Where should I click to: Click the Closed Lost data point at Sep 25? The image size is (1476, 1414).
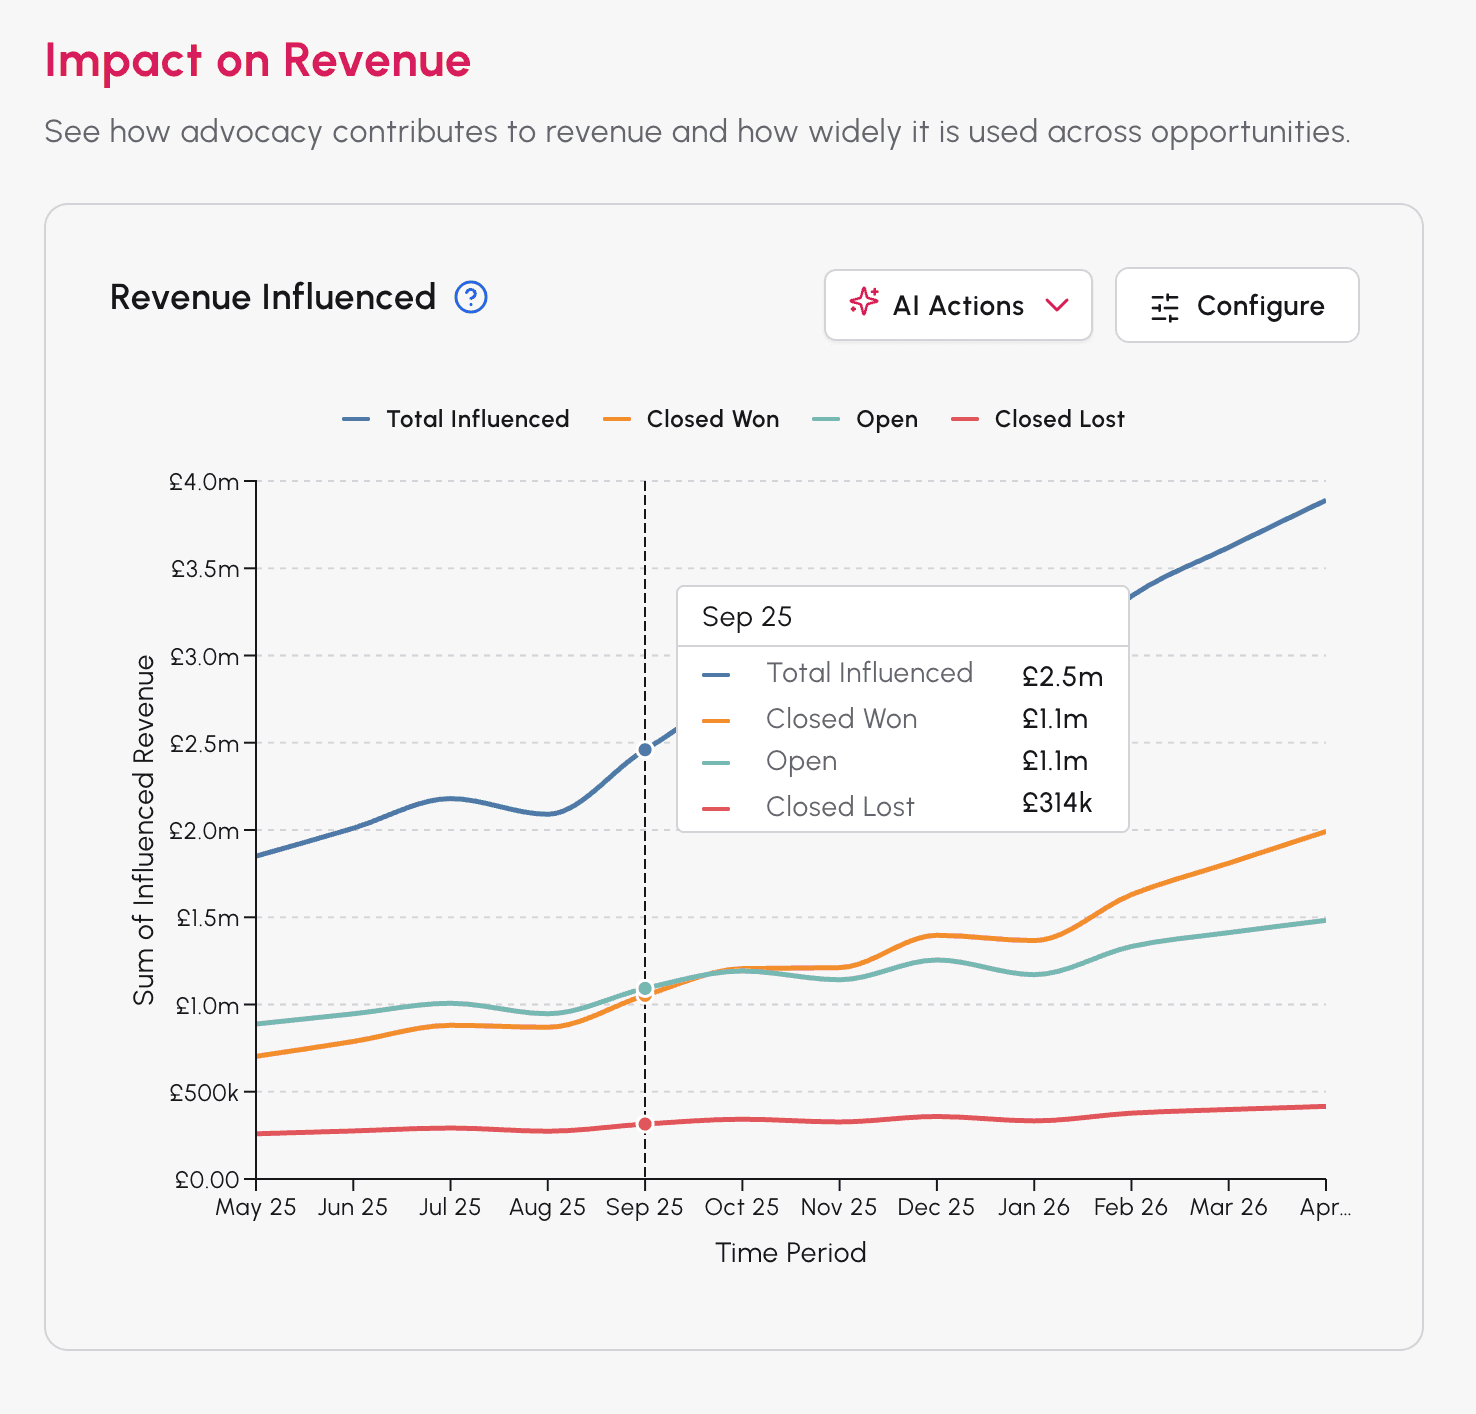click(645, 1124)
